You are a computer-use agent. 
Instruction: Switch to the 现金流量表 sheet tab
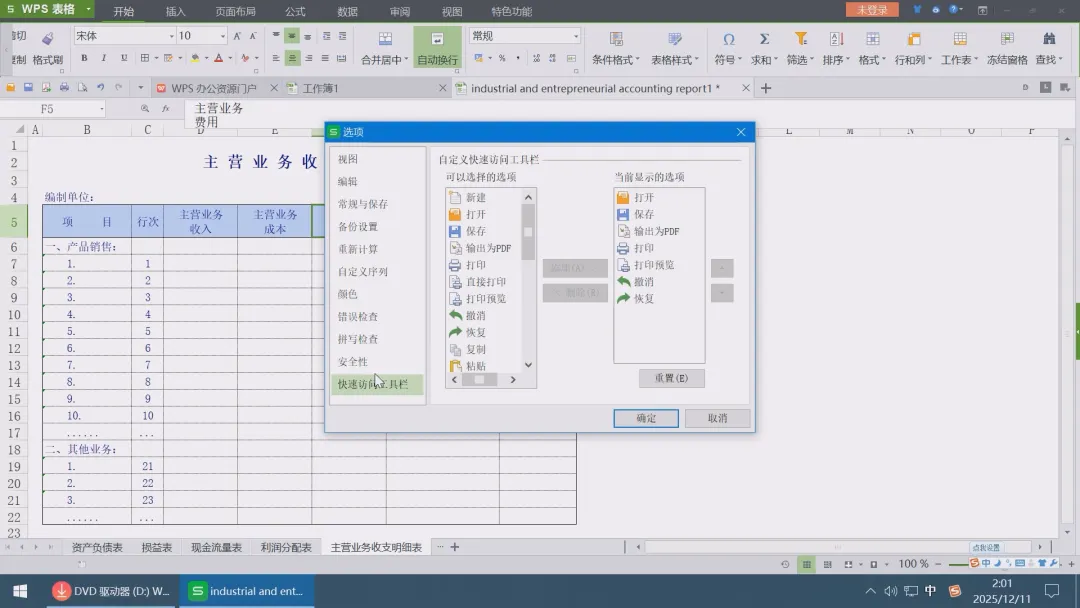tap(216, 547)
